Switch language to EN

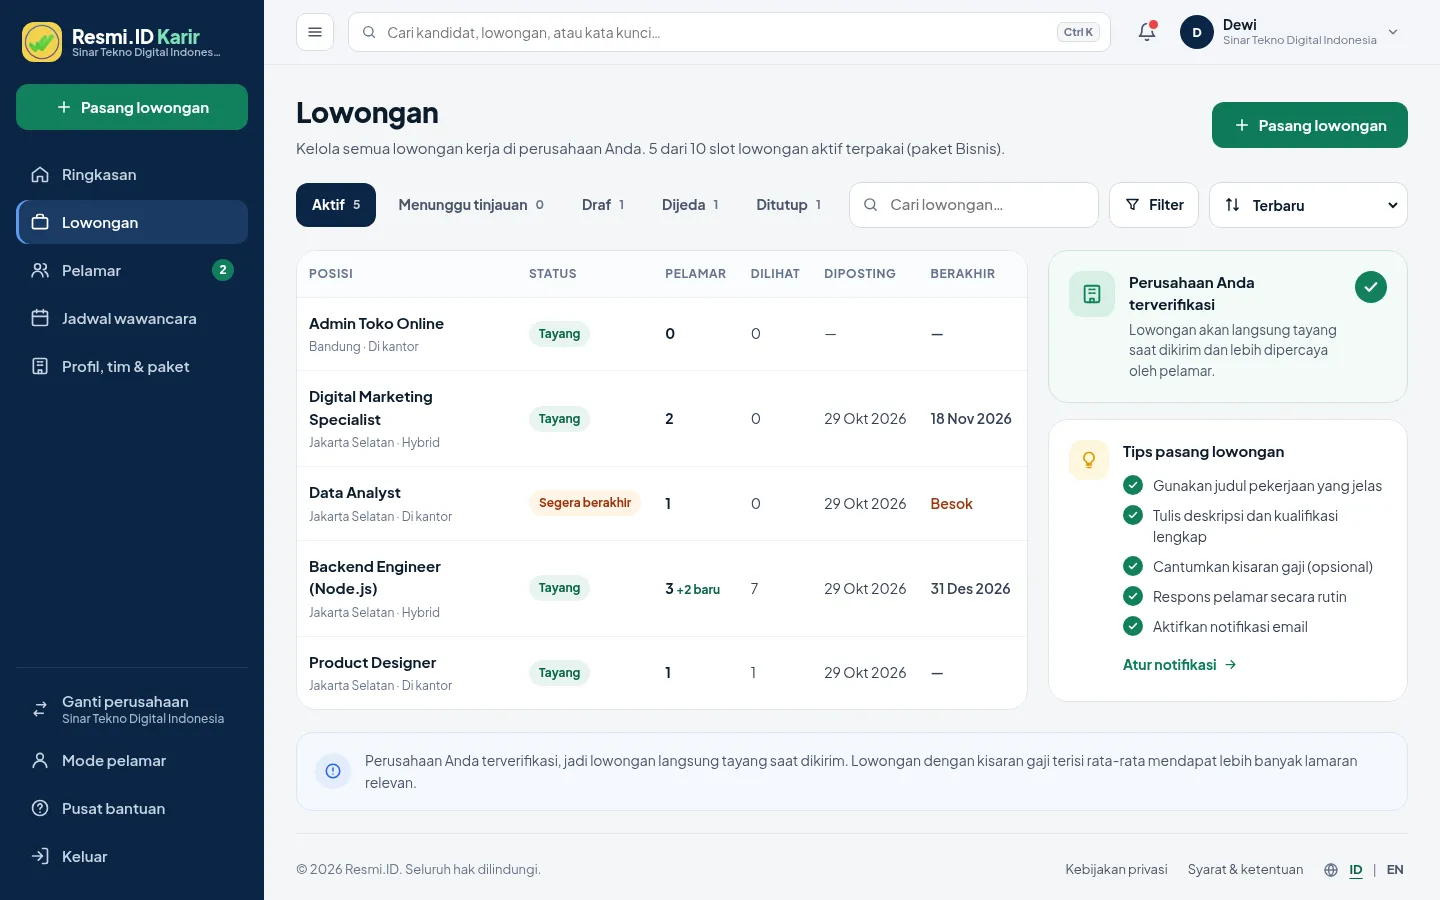pyautogui.click(x=1395, y=870)
